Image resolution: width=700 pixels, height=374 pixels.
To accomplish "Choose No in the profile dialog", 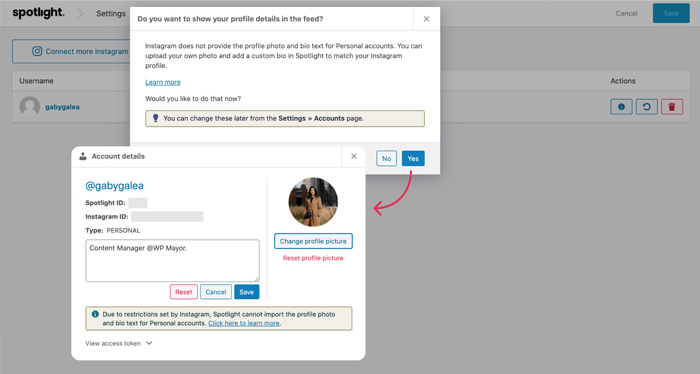I will click(386, 158).
